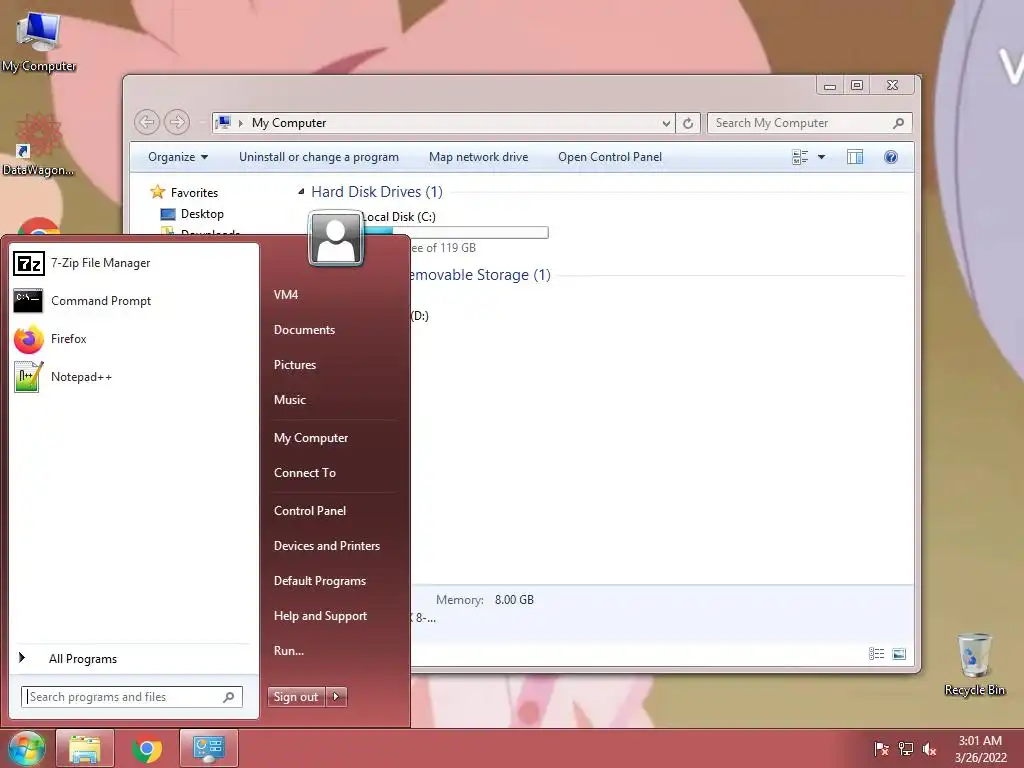
Task: Open Music from Start menu
Action: tap(290, 400)
